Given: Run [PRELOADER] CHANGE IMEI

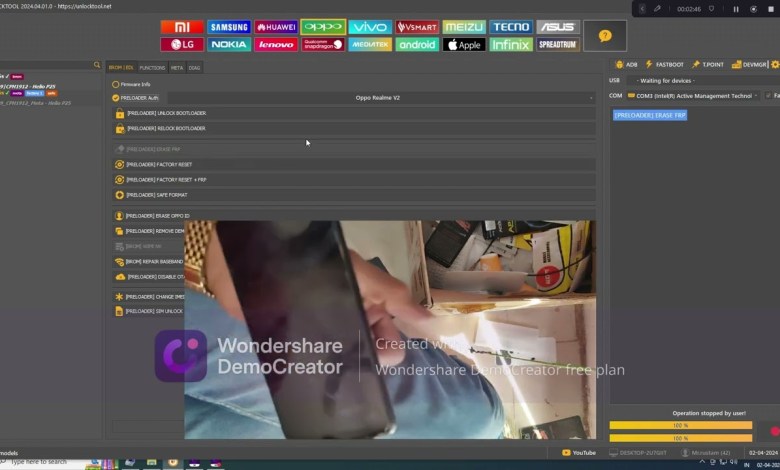Looking at the screenshot, I should [x=148, y=297].
